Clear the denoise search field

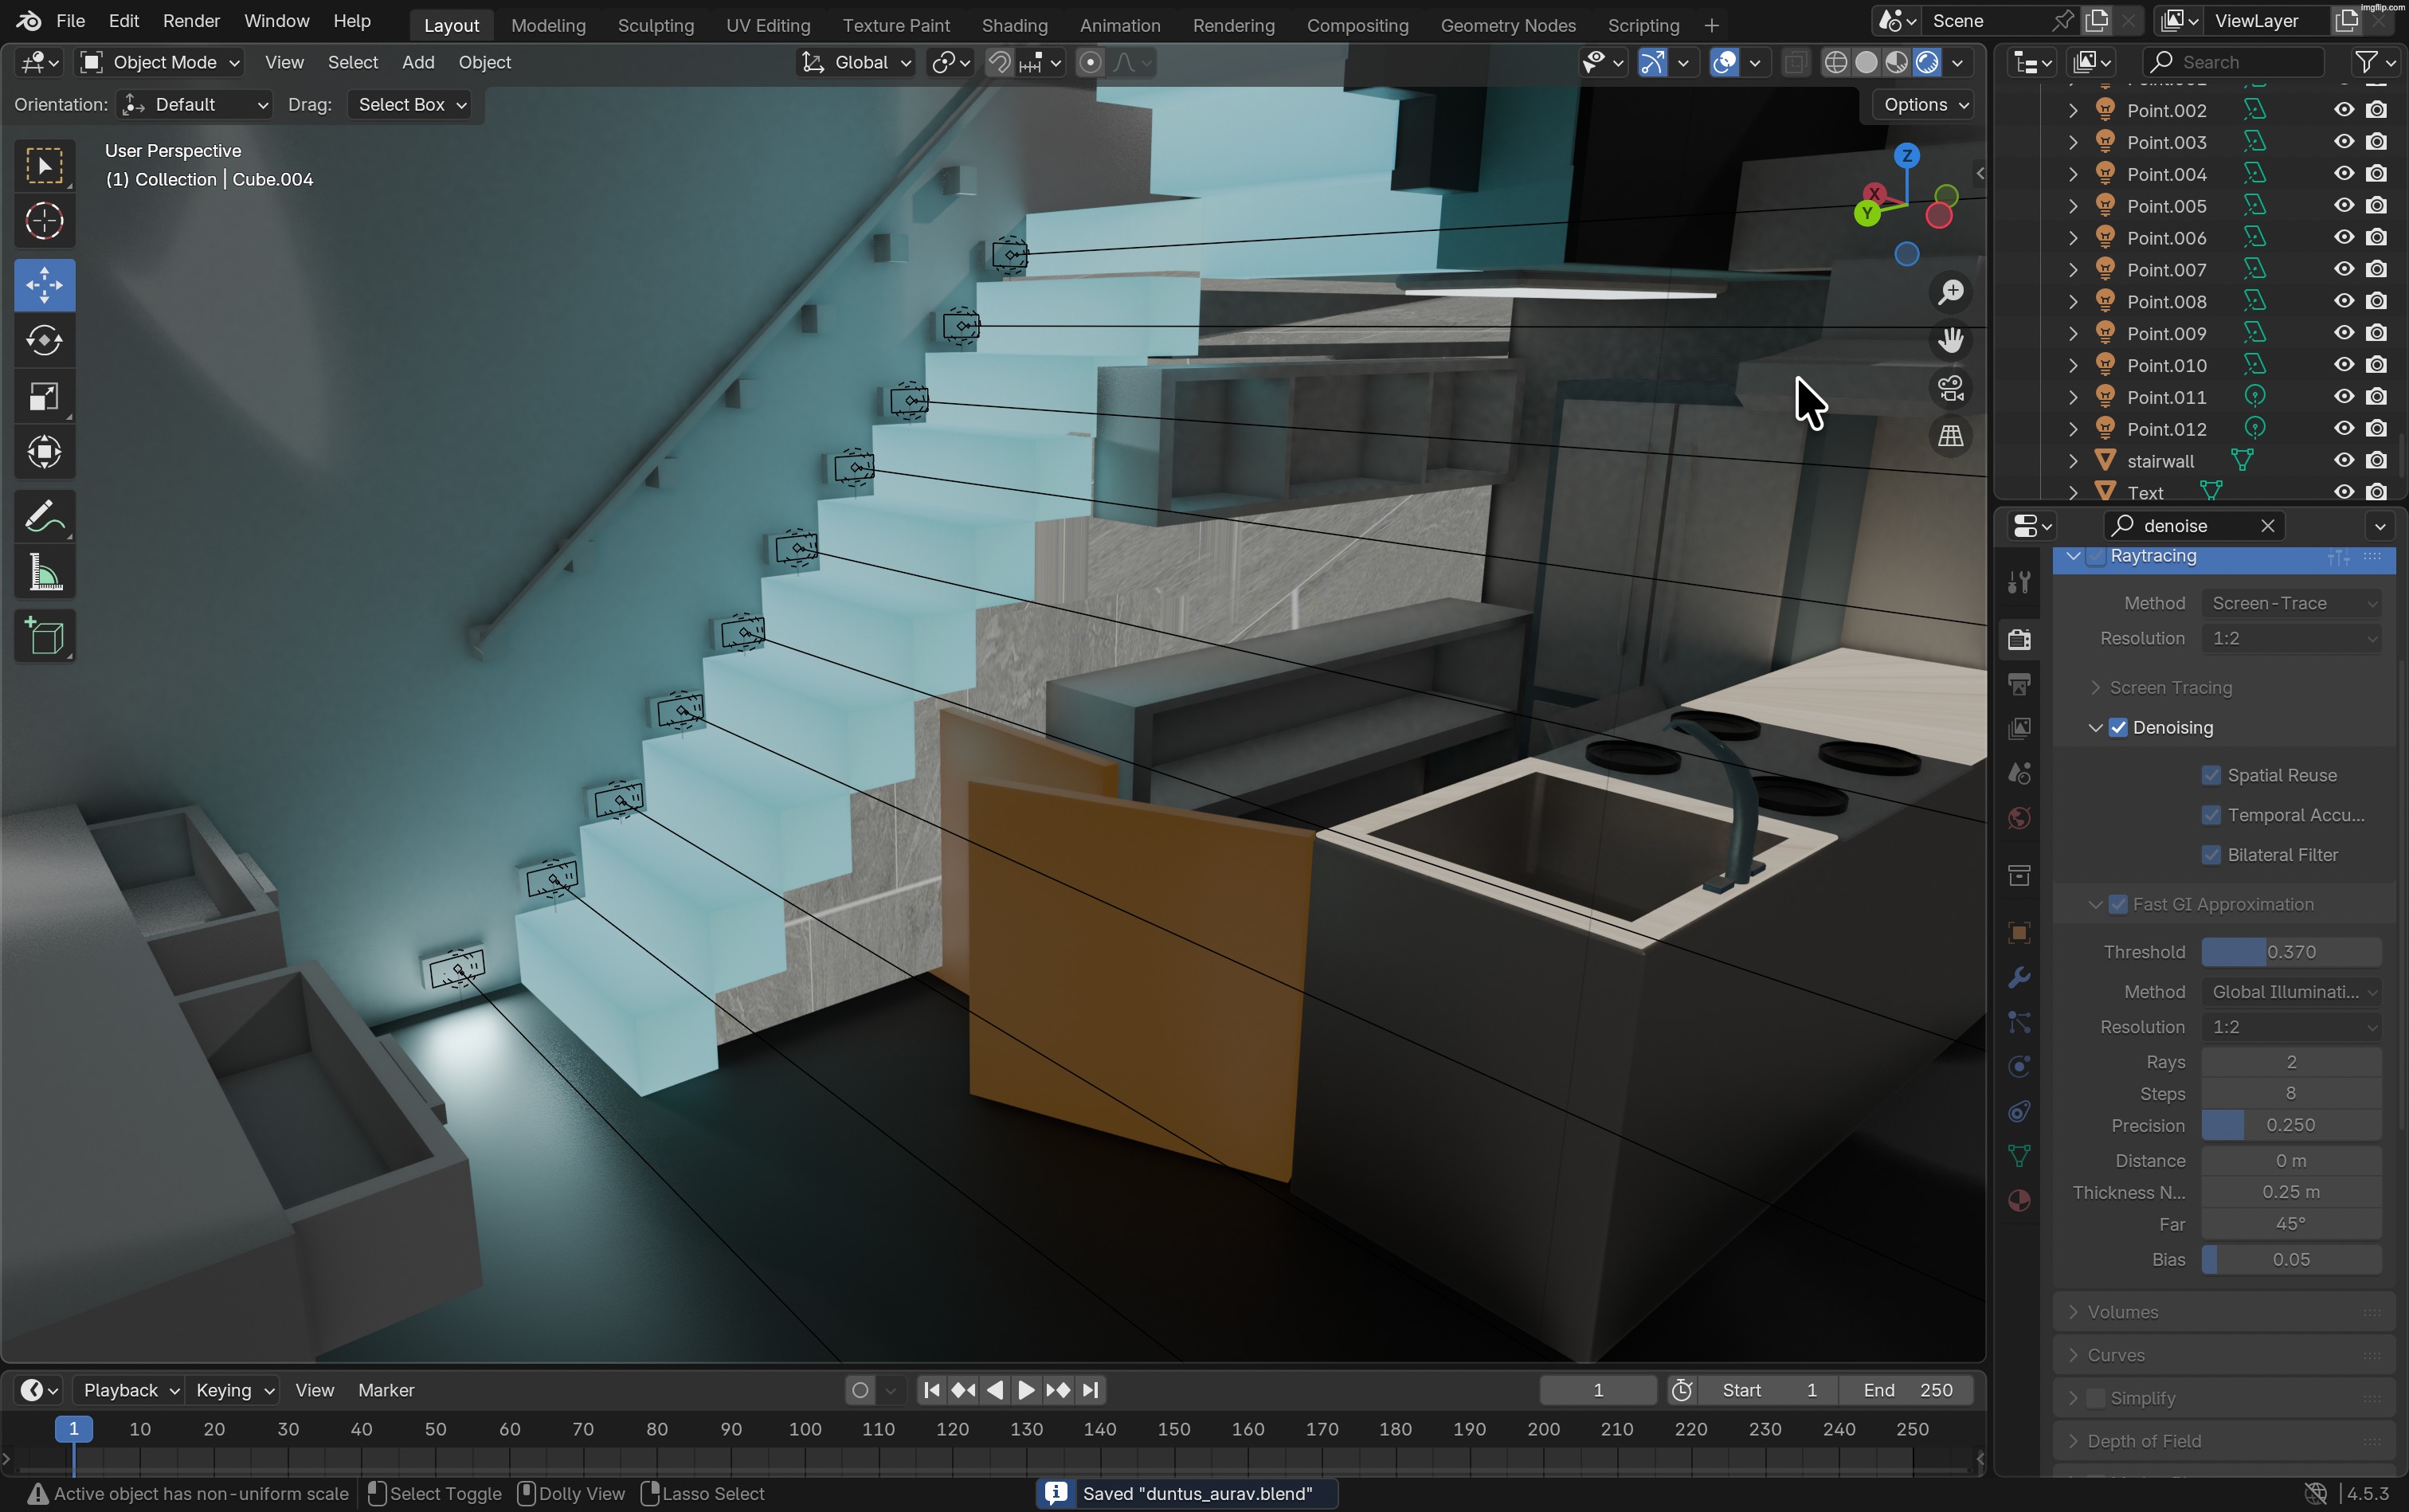click(2267, 526)
